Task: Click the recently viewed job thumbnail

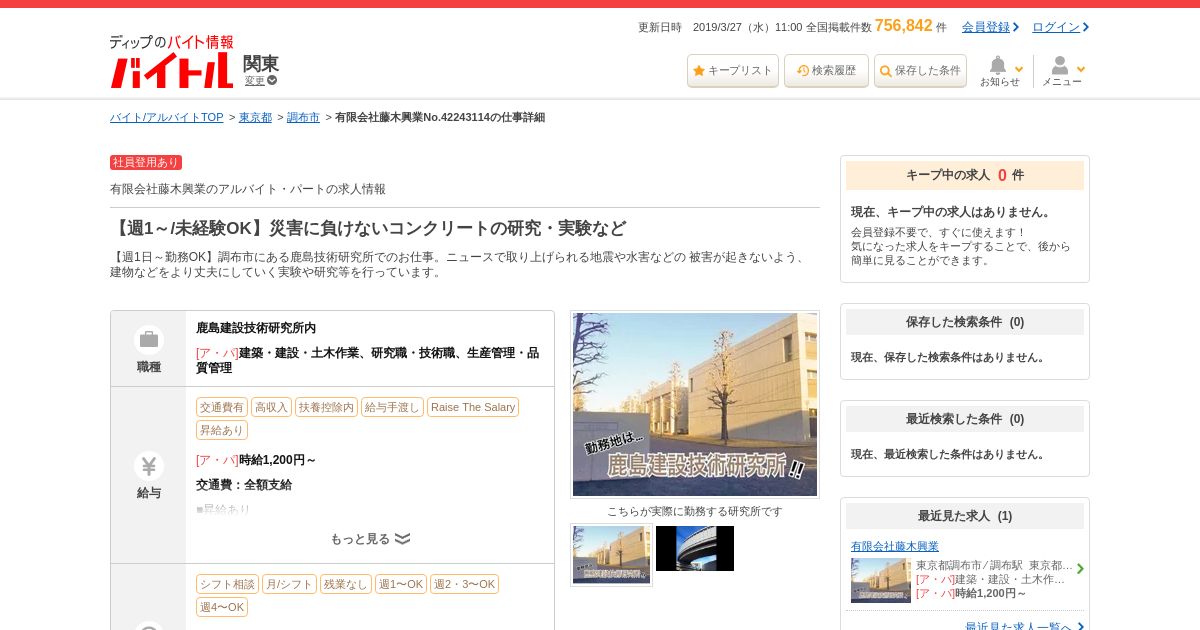Action: 881,580
